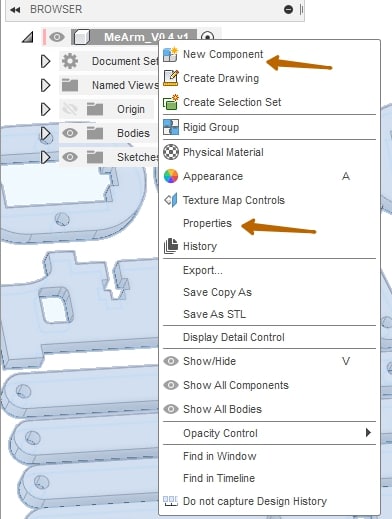Image resolution: width=392 pixels, height=519 pixels.
Task: Collapse browser panel with double-arrow icon
Action: coord(15,10)
